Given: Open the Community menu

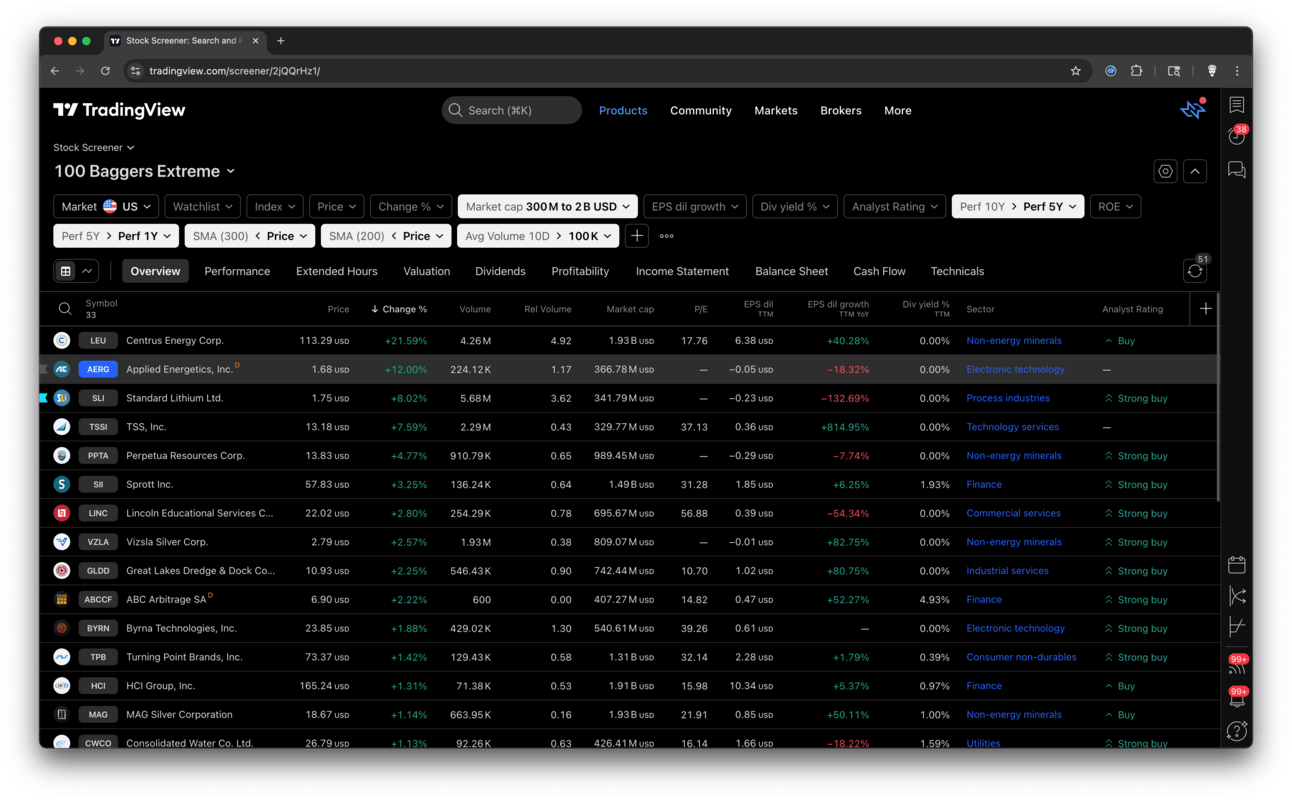Looking at the screenshot, I should (701, 110).
